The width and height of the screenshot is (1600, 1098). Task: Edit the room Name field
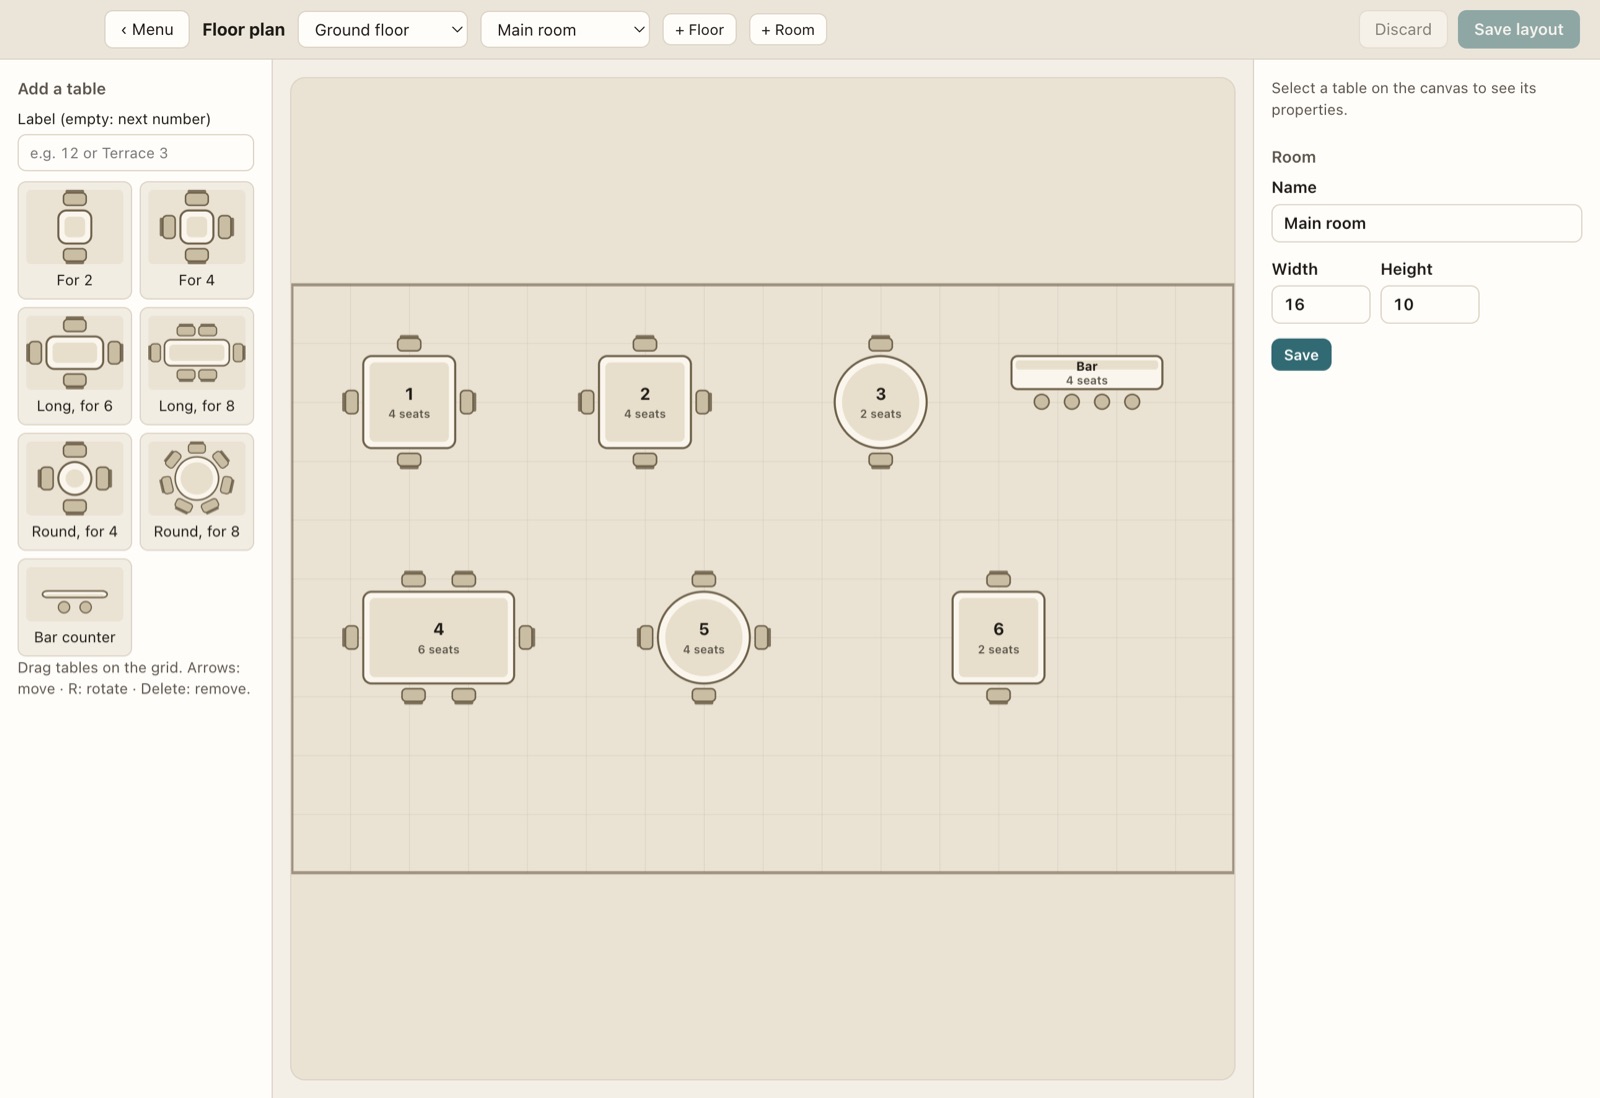tap(1426, 223)
